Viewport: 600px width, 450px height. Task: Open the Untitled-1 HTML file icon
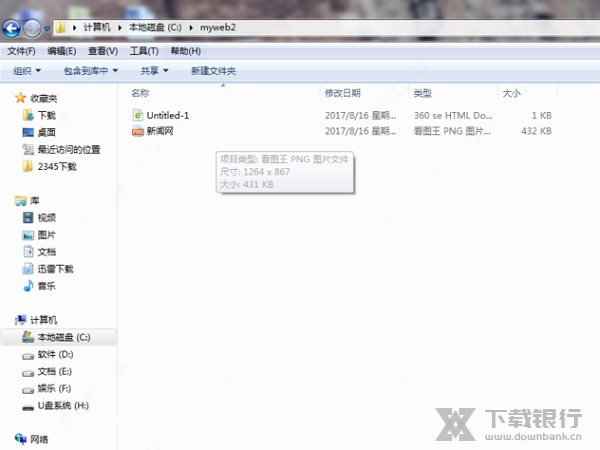pos(138,115)
